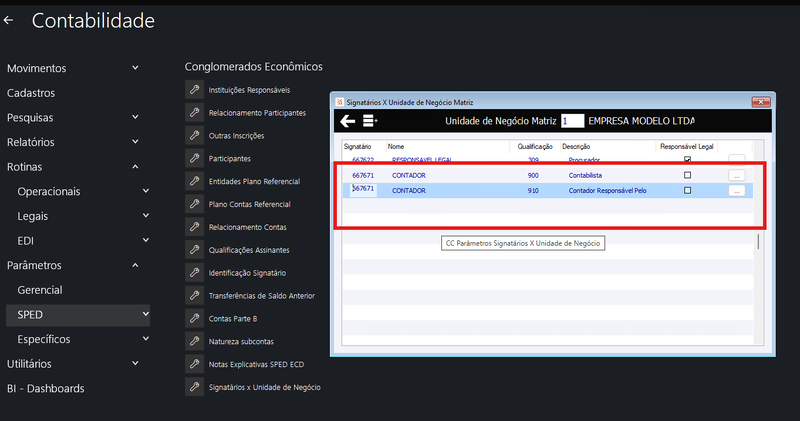800x421 pixels.
Task: Click the back arrow beside Contabilidade title
Action: tap(8, 20)
